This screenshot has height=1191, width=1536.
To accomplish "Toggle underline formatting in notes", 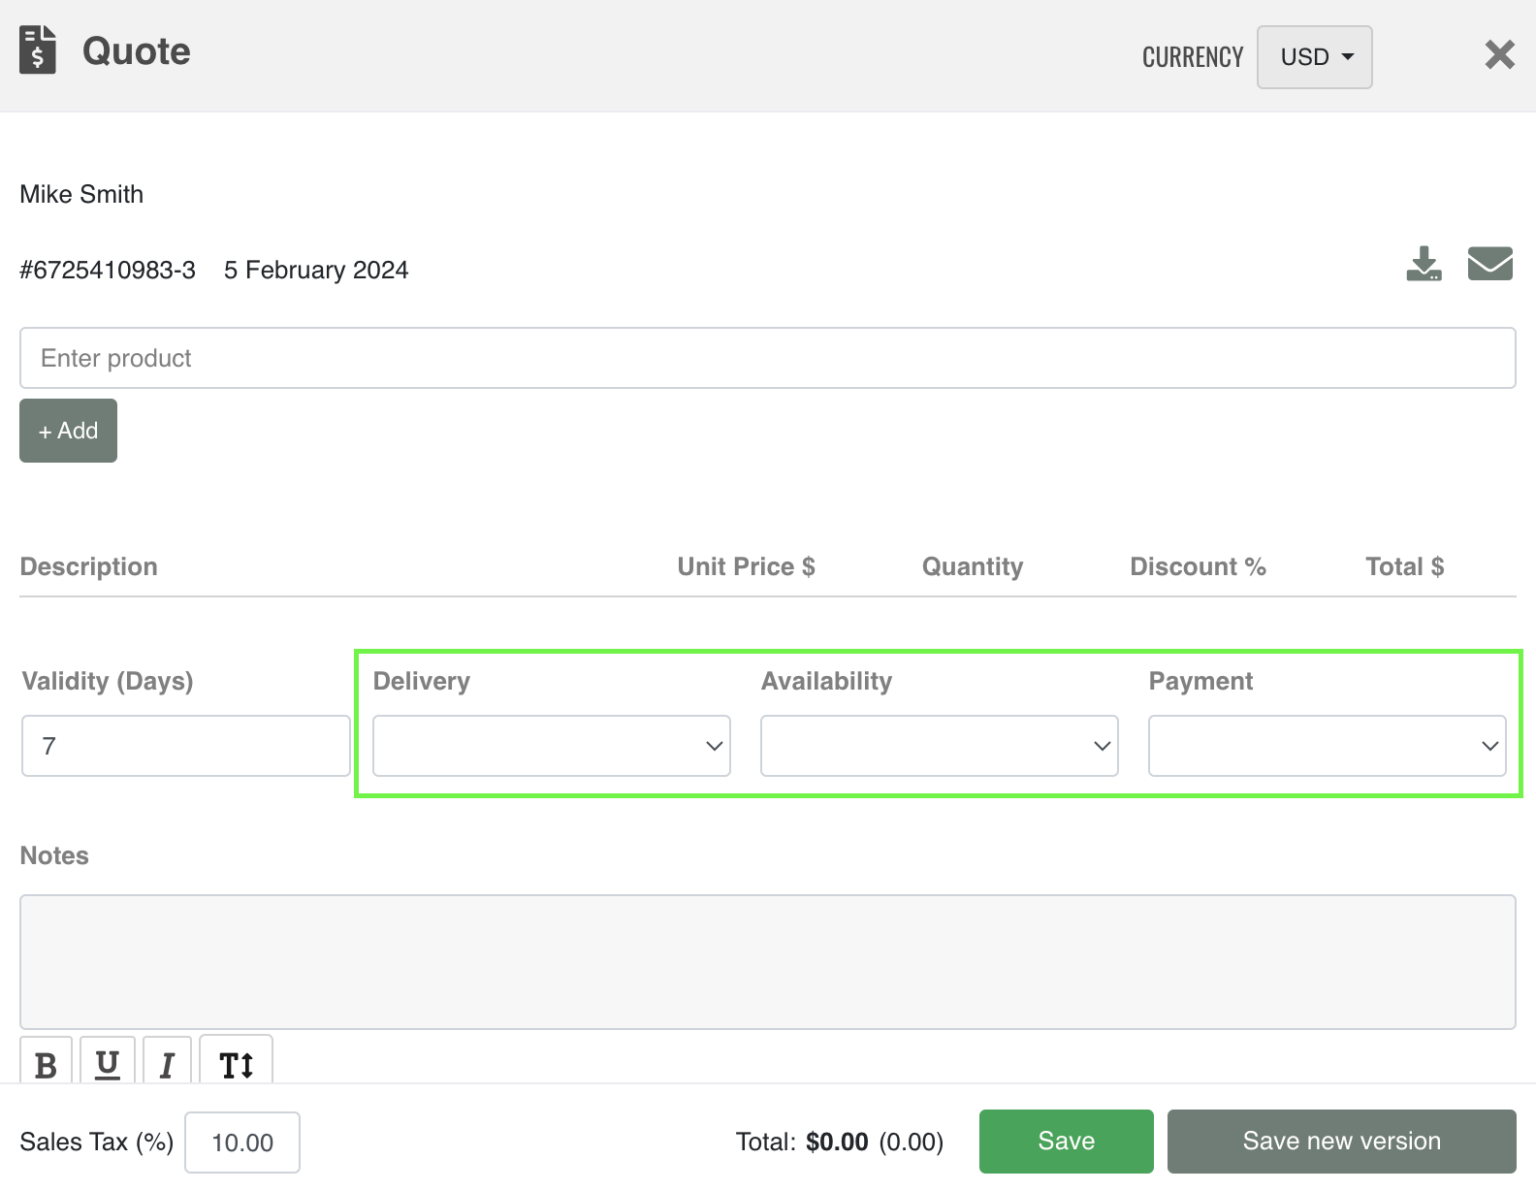I will [x=107, y=1064].
